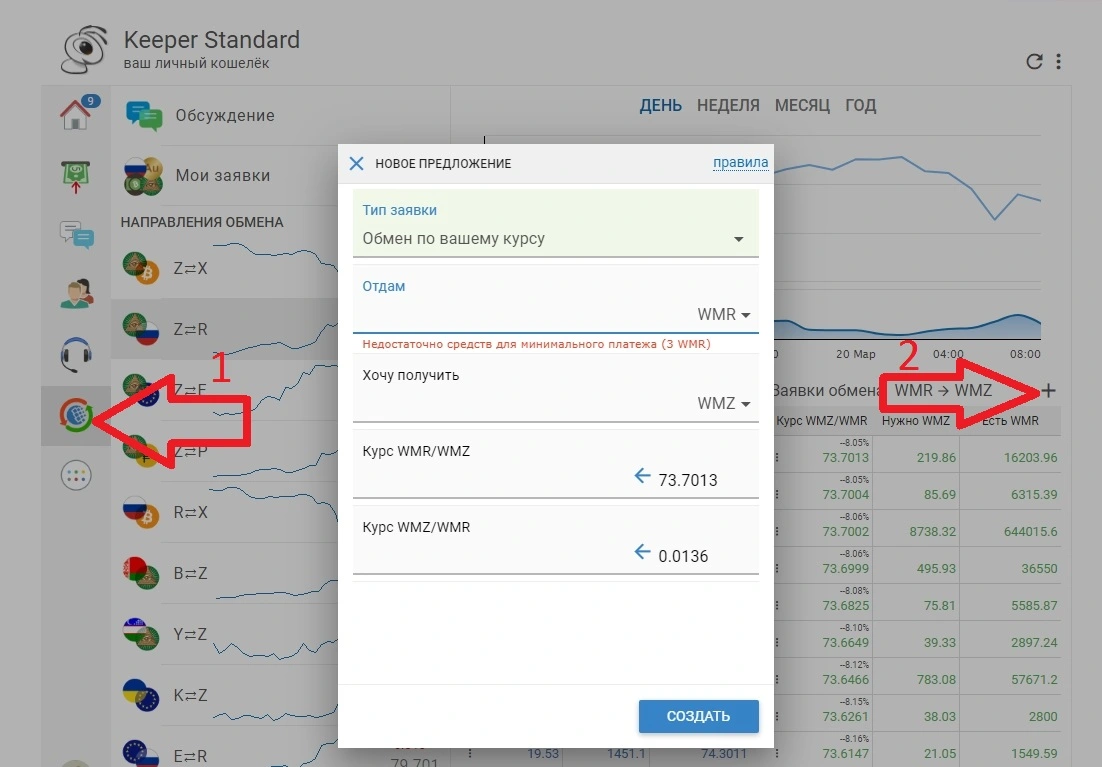Click the 8738.32 cell in Нужно WMZ

click(933, 531)
